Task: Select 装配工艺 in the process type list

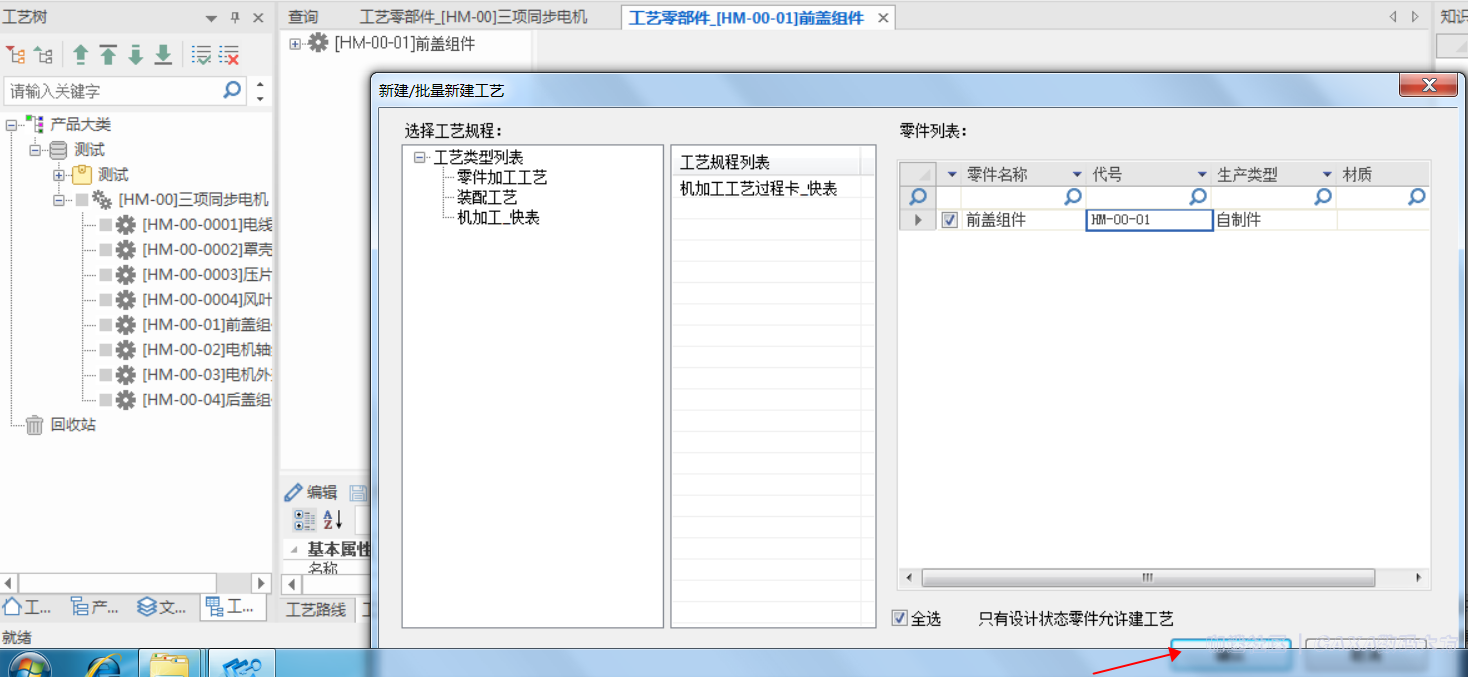Action: pos(487,198)
